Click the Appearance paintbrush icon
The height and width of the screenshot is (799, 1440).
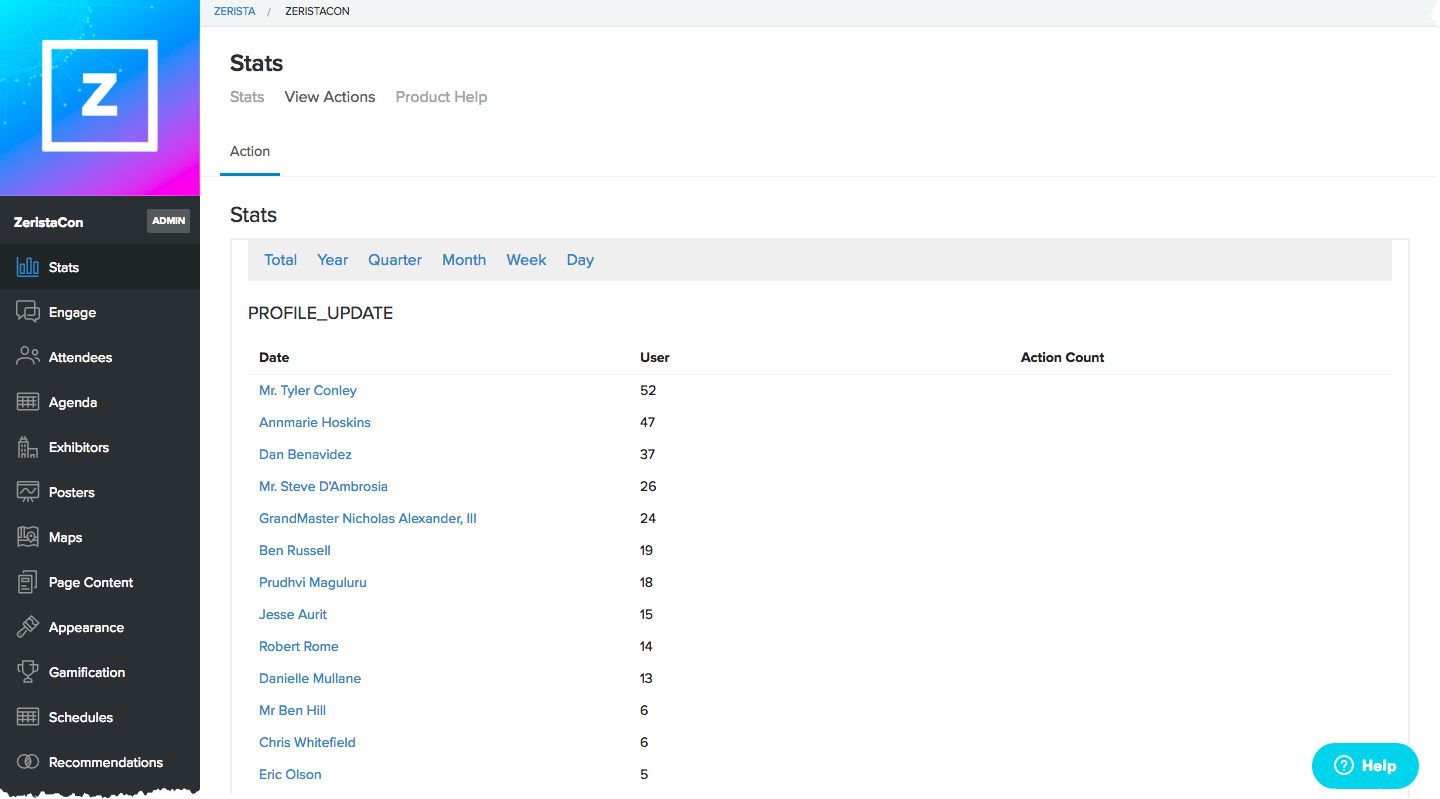coord(28,627)
